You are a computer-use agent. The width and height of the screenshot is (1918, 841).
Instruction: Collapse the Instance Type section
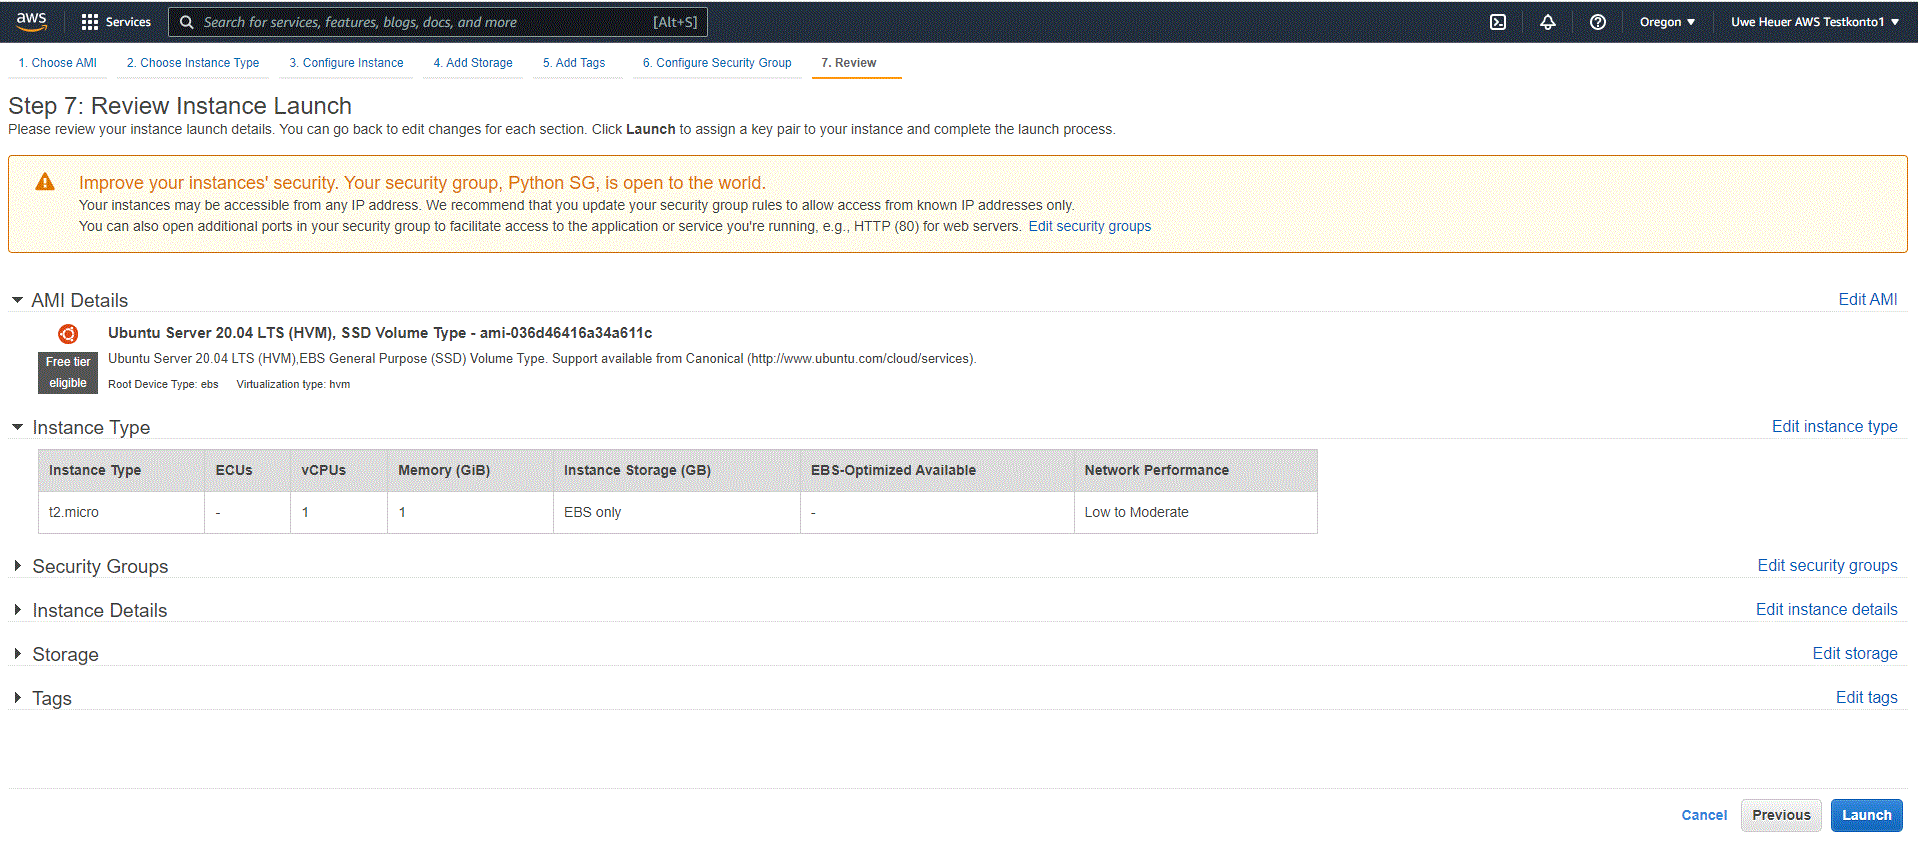click(x=18, y=427)
